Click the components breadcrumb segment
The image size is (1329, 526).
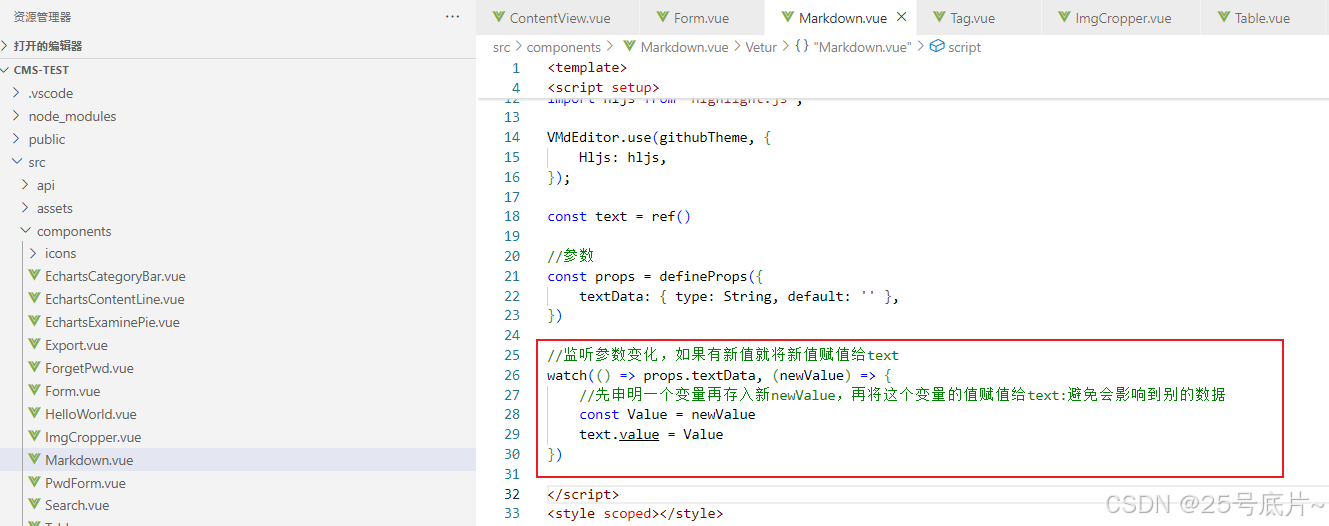564,47
